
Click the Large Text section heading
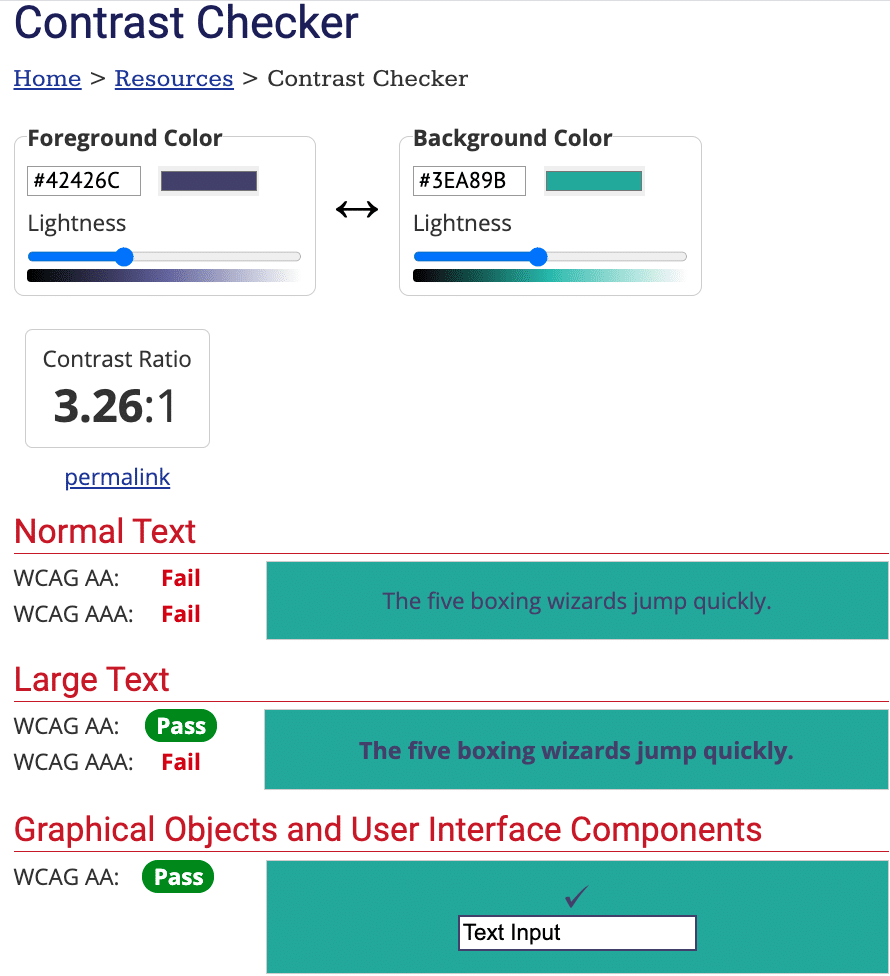tap(92, 679)
